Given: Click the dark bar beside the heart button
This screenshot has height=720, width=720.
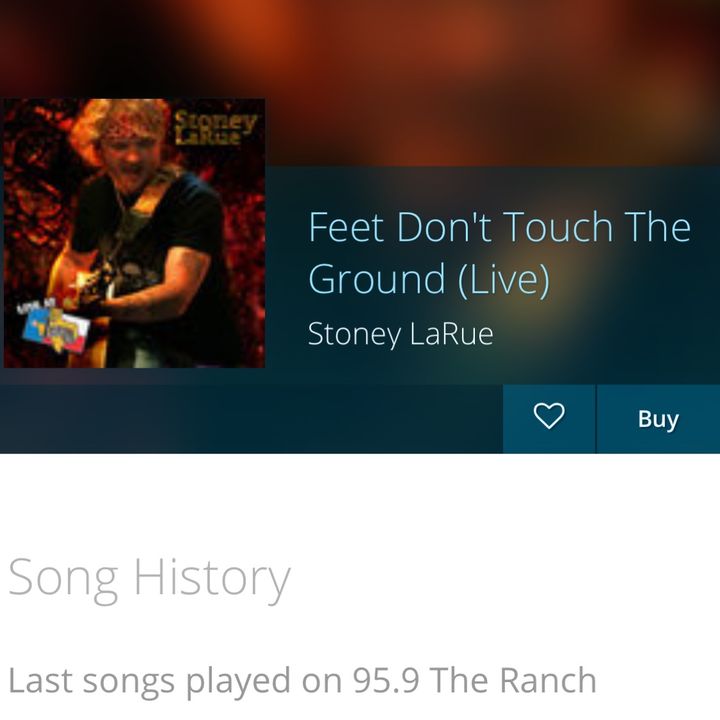Looking at the screenshot, I should click(x=252, y=419).
